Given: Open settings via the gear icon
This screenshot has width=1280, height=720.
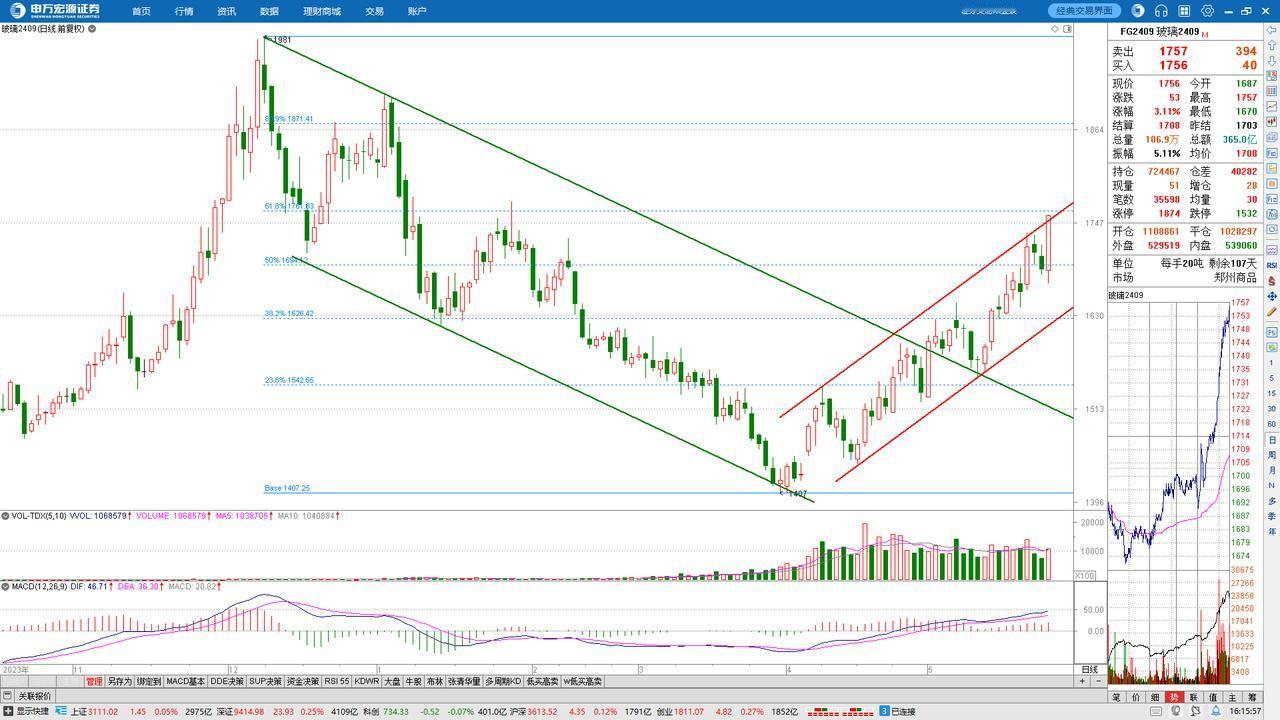Looking at the screenshot, I should 1208,10.
